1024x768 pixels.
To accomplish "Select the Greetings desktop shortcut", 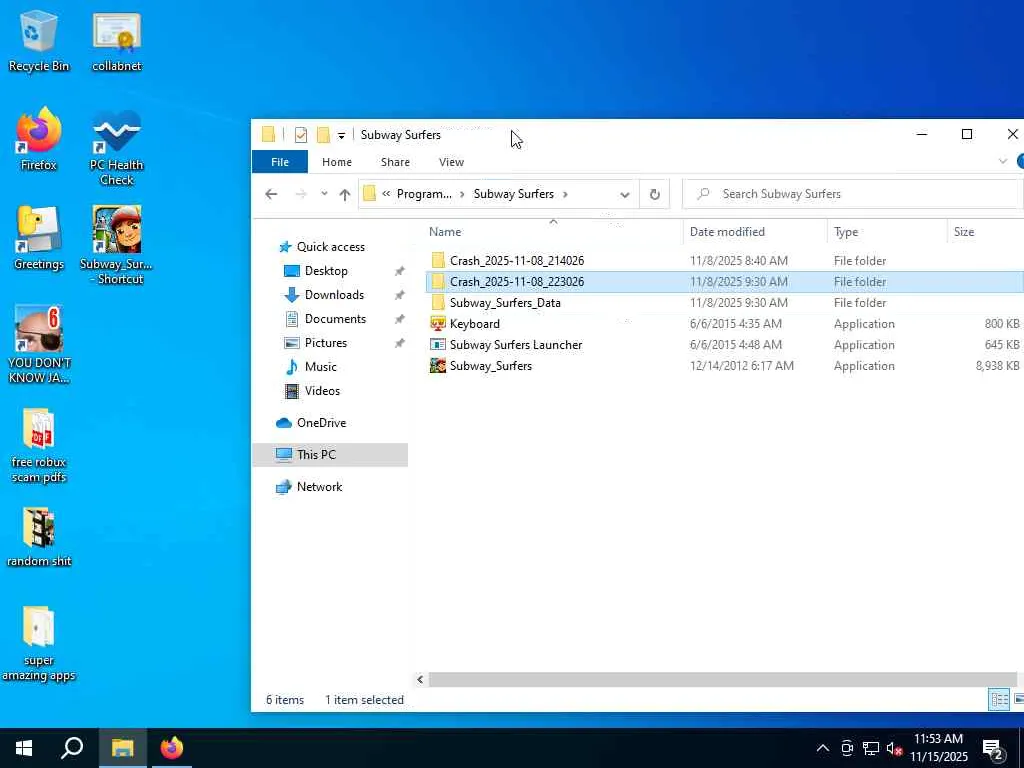I will 39,238.
